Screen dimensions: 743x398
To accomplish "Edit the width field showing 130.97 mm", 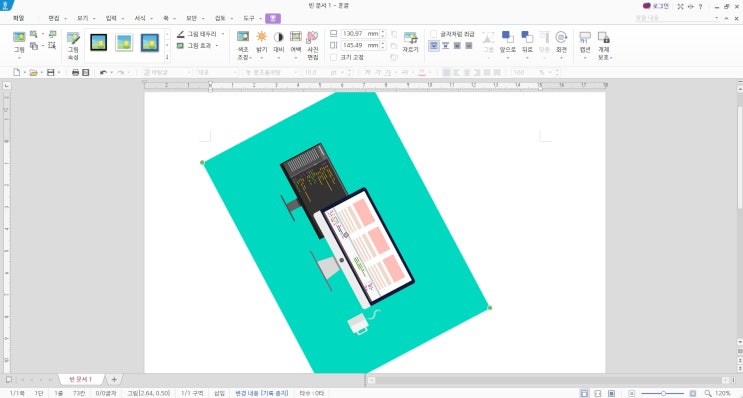I will [x=360, y=34].
